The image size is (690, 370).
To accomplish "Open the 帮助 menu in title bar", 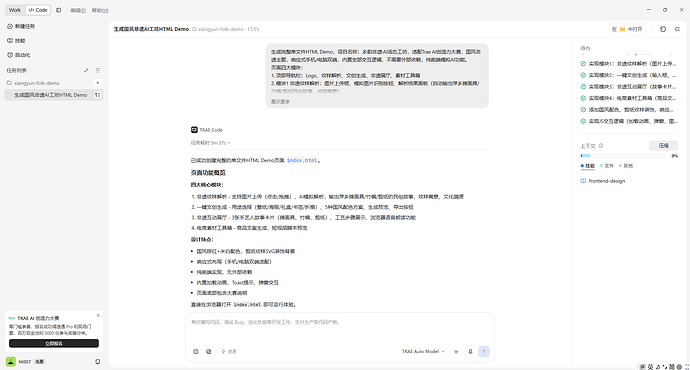I will pyautogui.click(x=100, y=10).
